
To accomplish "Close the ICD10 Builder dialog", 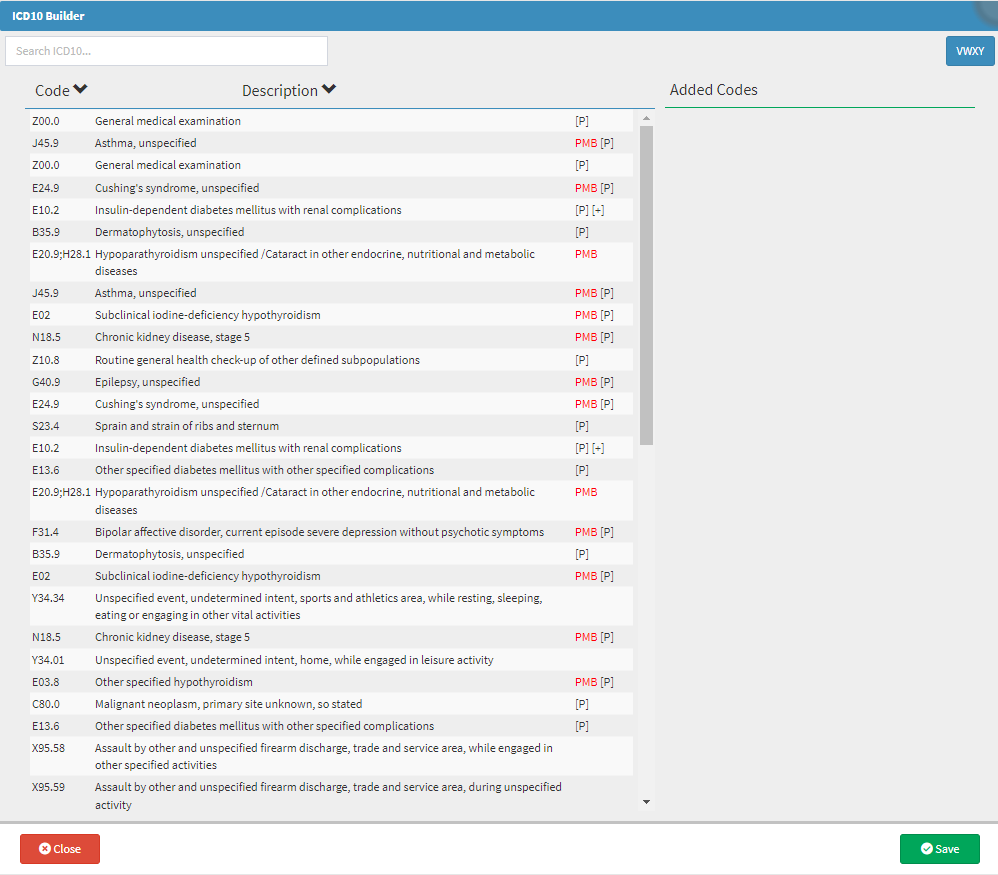I will [60, 849].
